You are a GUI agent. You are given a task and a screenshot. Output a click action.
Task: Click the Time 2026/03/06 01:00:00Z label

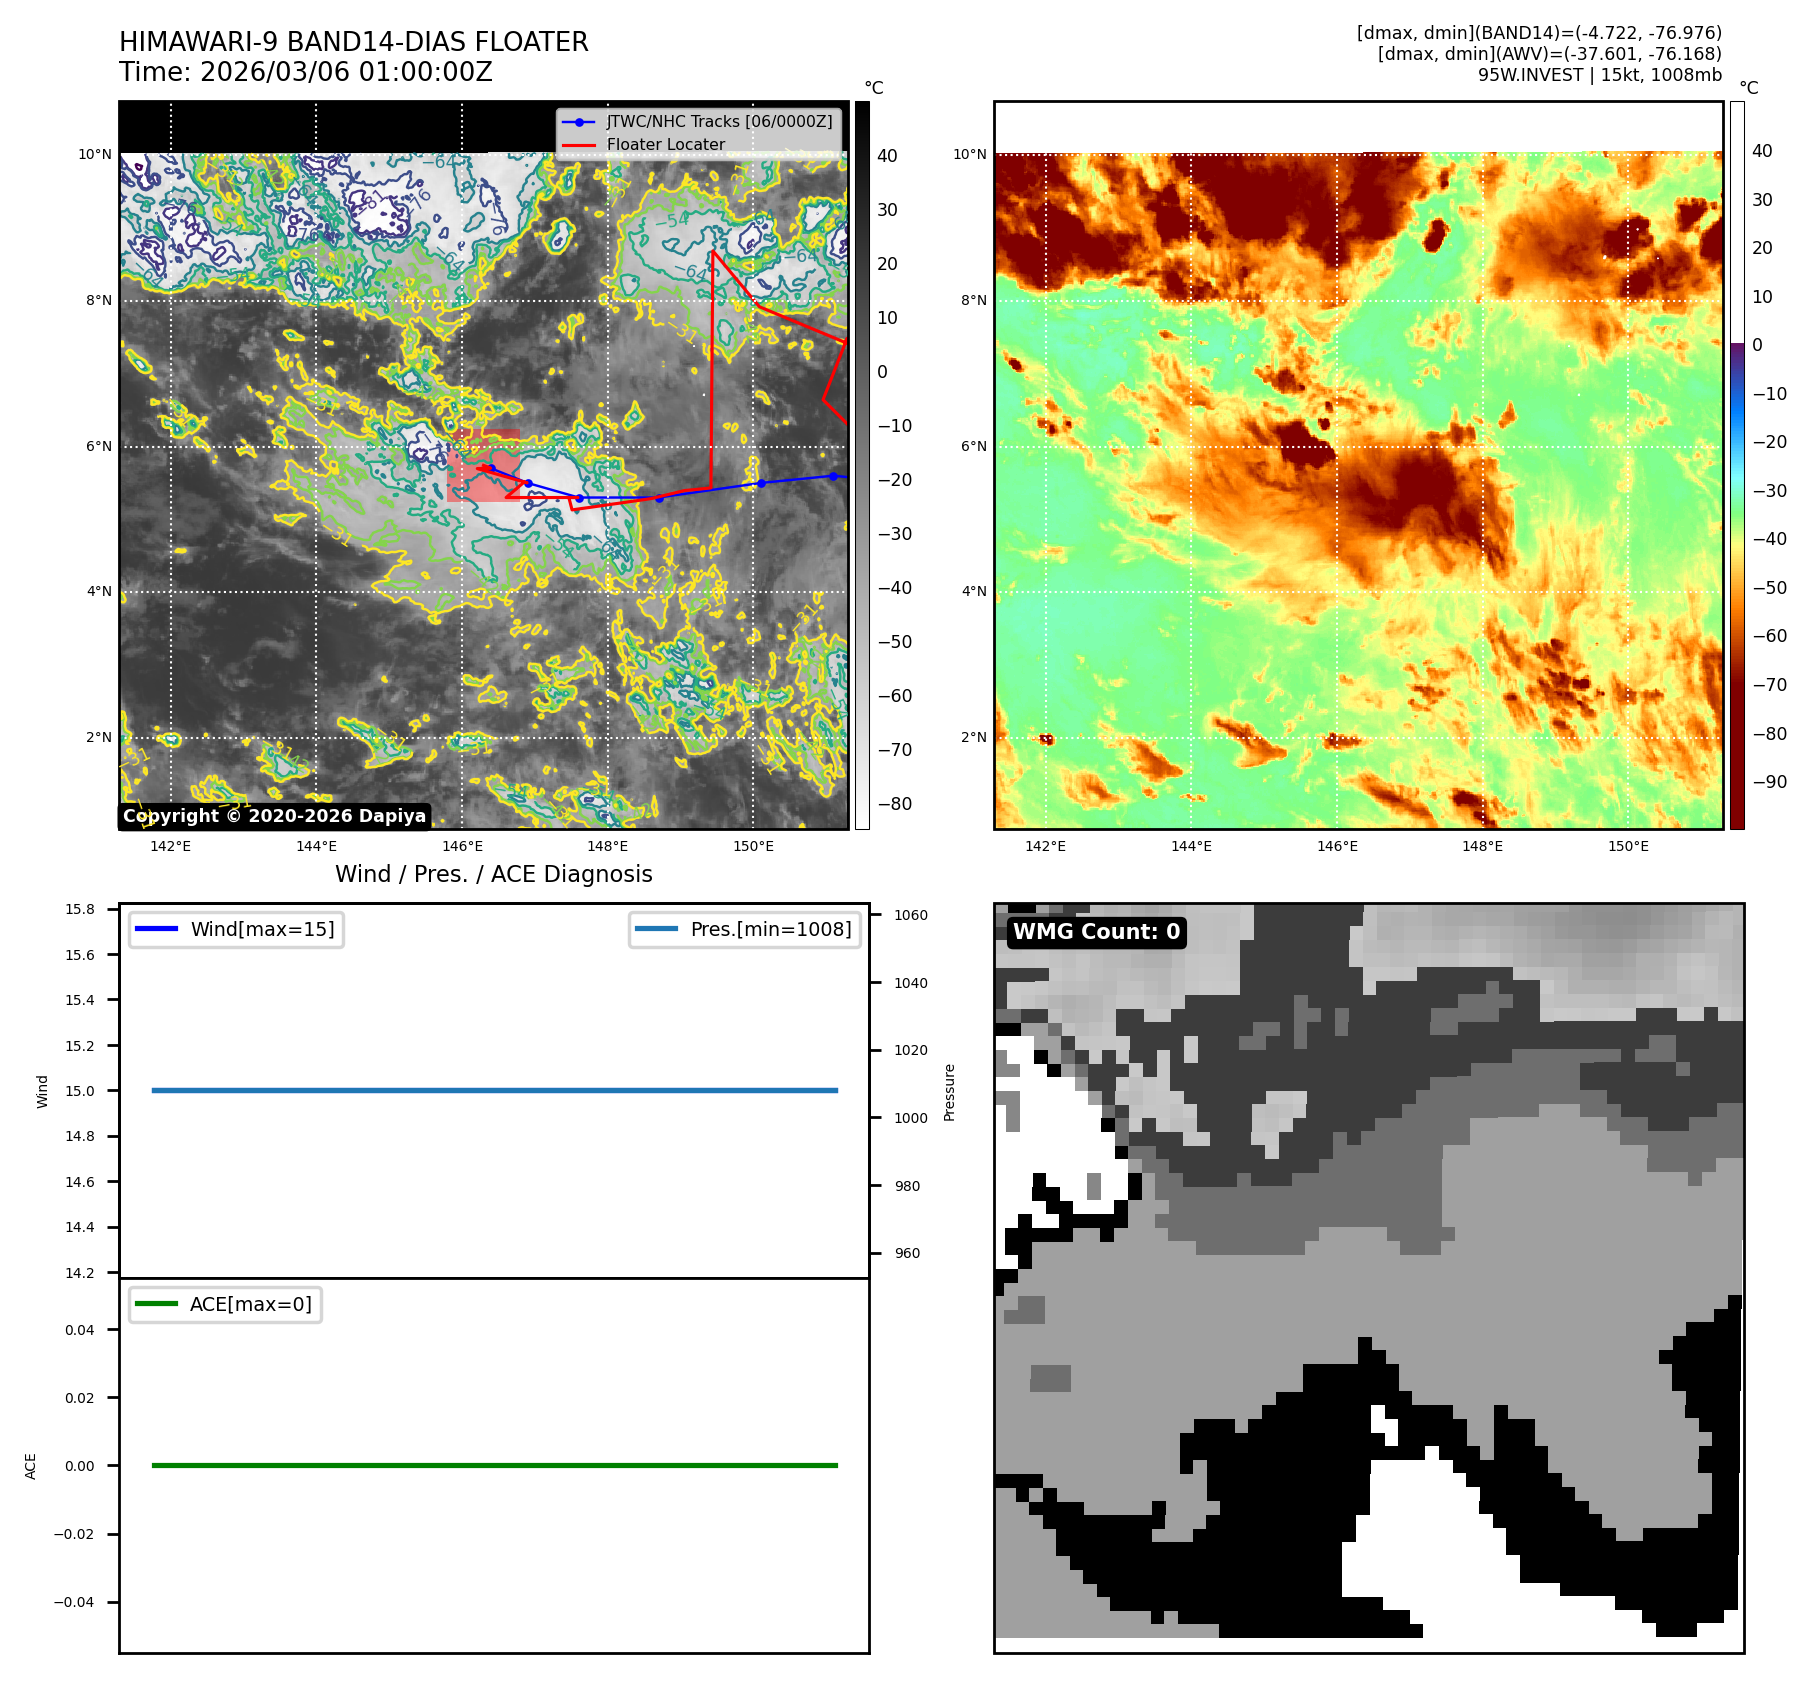click(x=305, y=72)
